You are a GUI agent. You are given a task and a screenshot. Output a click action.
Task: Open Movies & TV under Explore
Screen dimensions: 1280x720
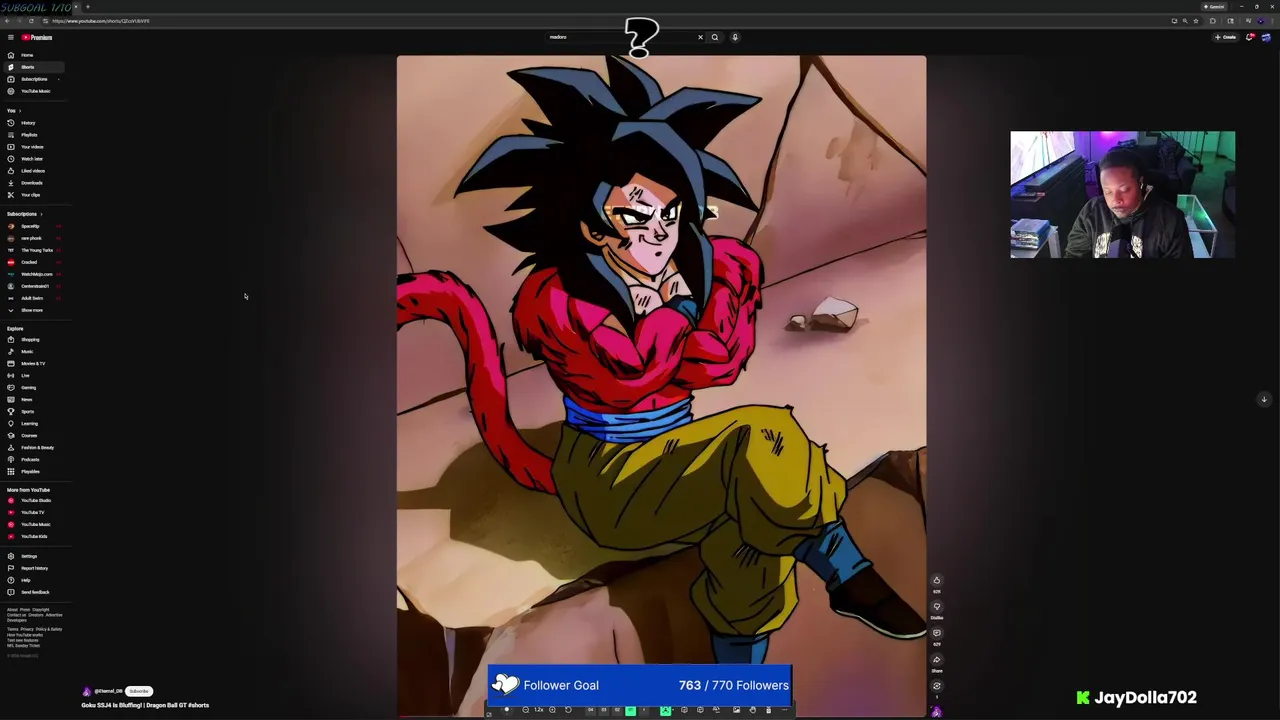(33, 364)
